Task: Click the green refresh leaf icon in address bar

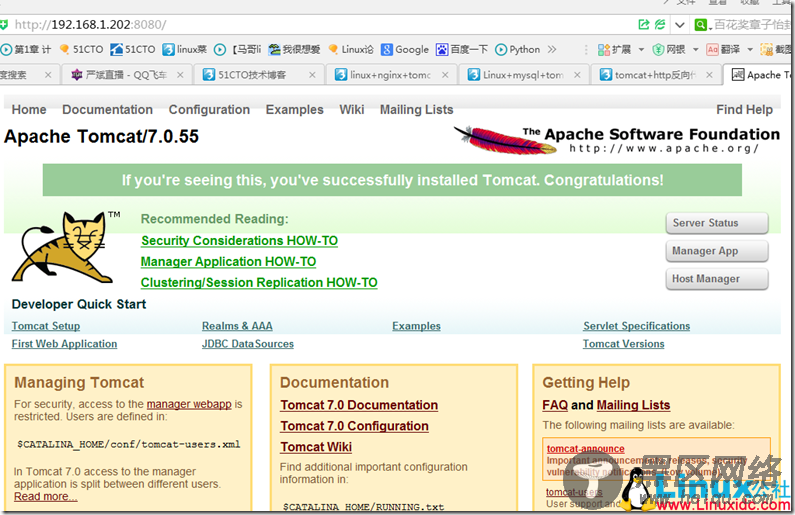Action: coord(660,24)
